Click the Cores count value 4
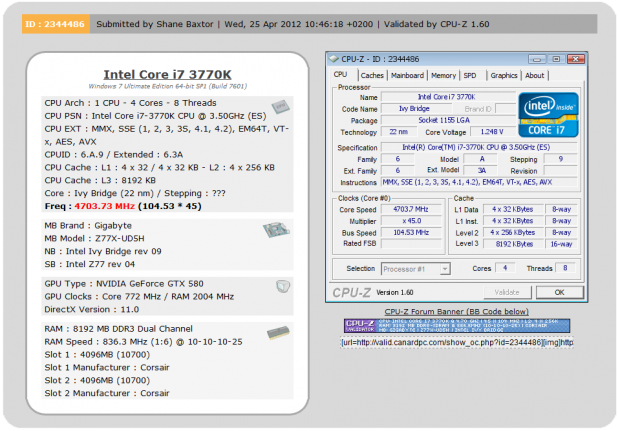This screenshot has height=431, width=620. pos(505,268)
